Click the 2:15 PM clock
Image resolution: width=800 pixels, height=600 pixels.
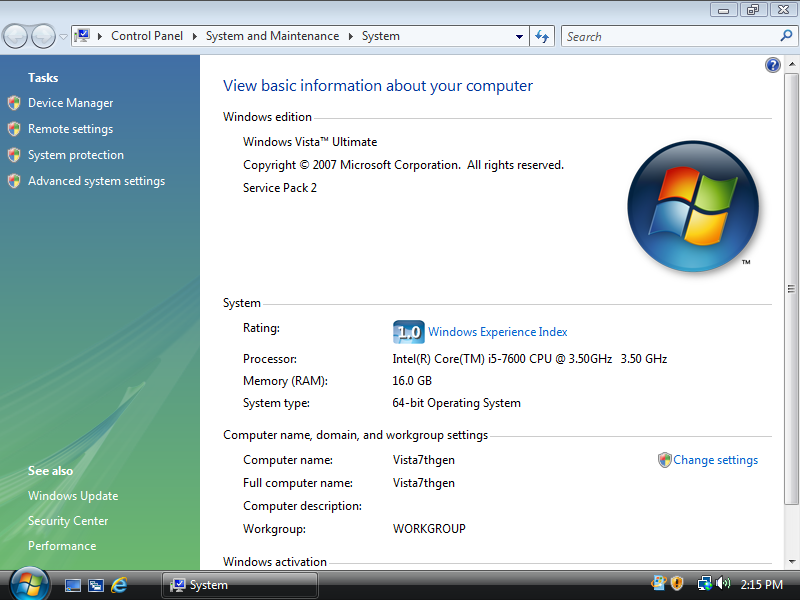point(762,585)
